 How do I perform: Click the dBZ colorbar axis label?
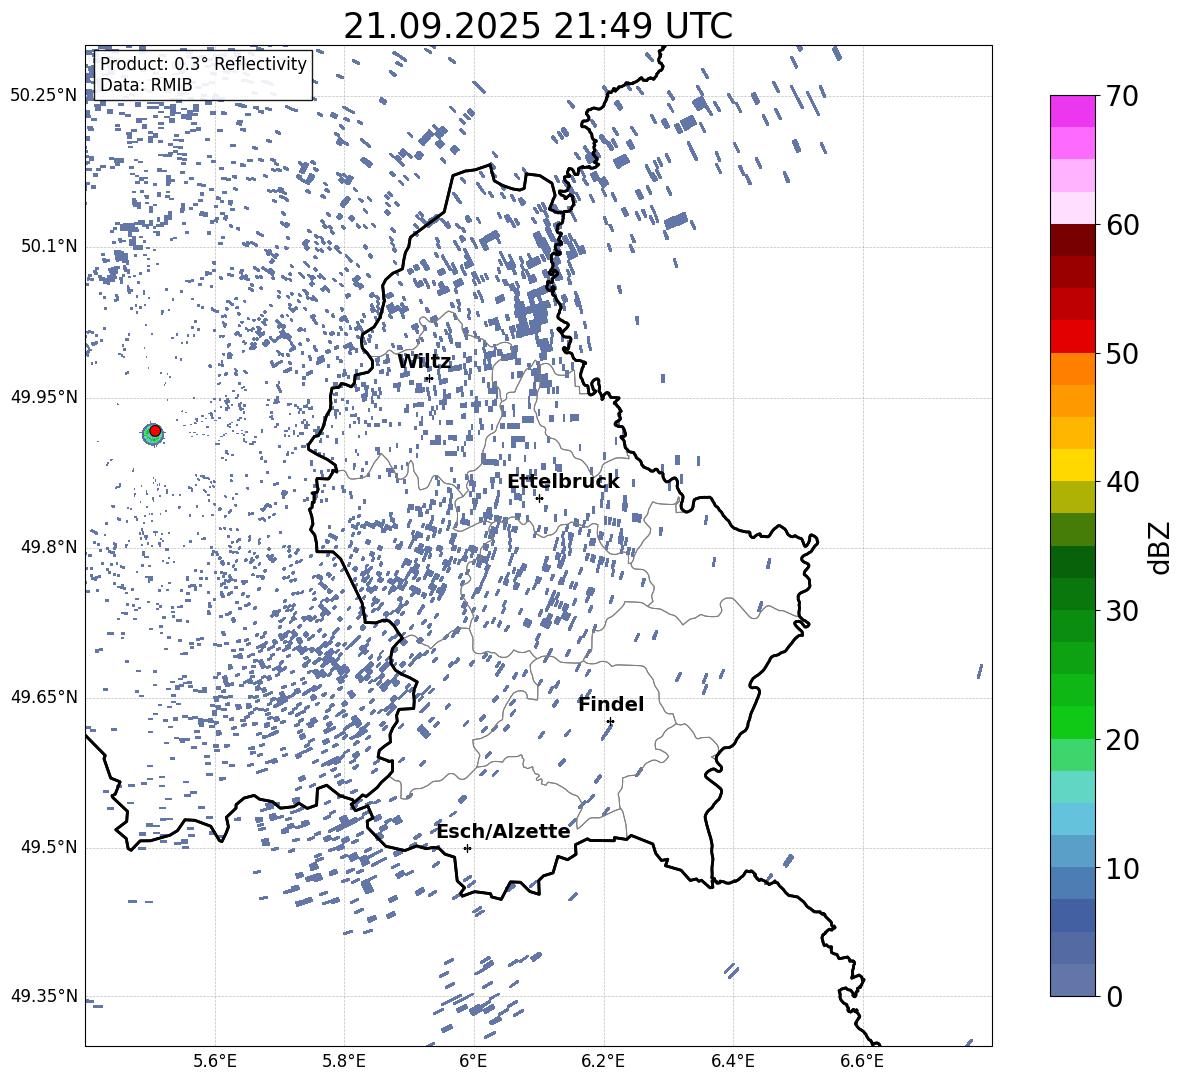pyautogui.click(x=1160, y=547)
